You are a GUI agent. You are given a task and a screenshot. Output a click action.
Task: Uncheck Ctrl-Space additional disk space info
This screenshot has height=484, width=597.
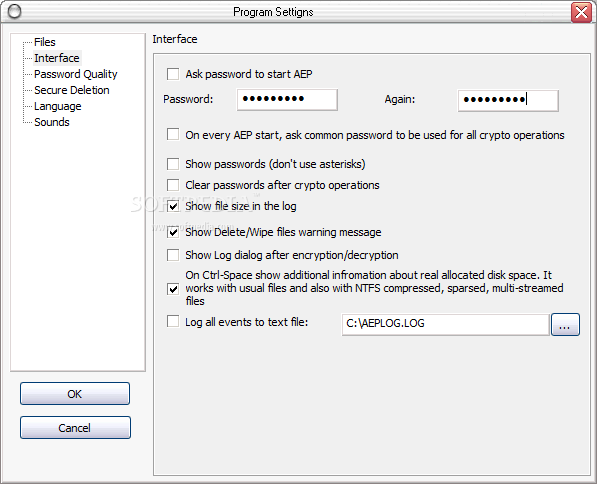click(173, 289)
